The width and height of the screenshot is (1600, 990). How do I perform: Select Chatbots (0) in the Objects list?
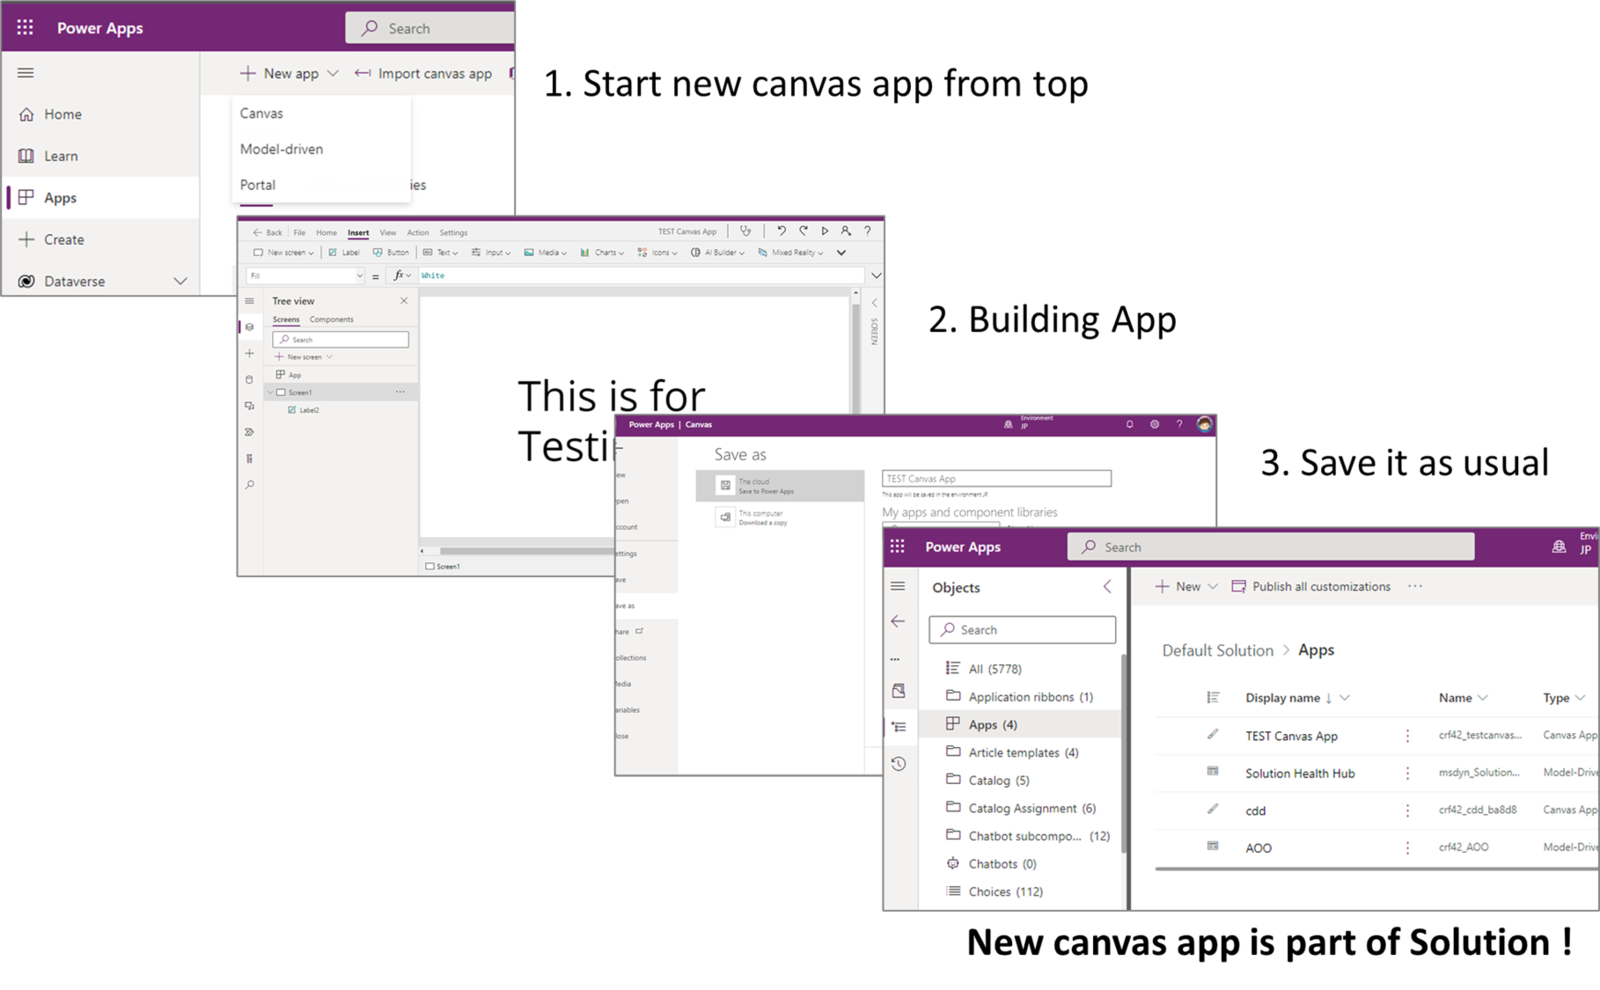992,864
